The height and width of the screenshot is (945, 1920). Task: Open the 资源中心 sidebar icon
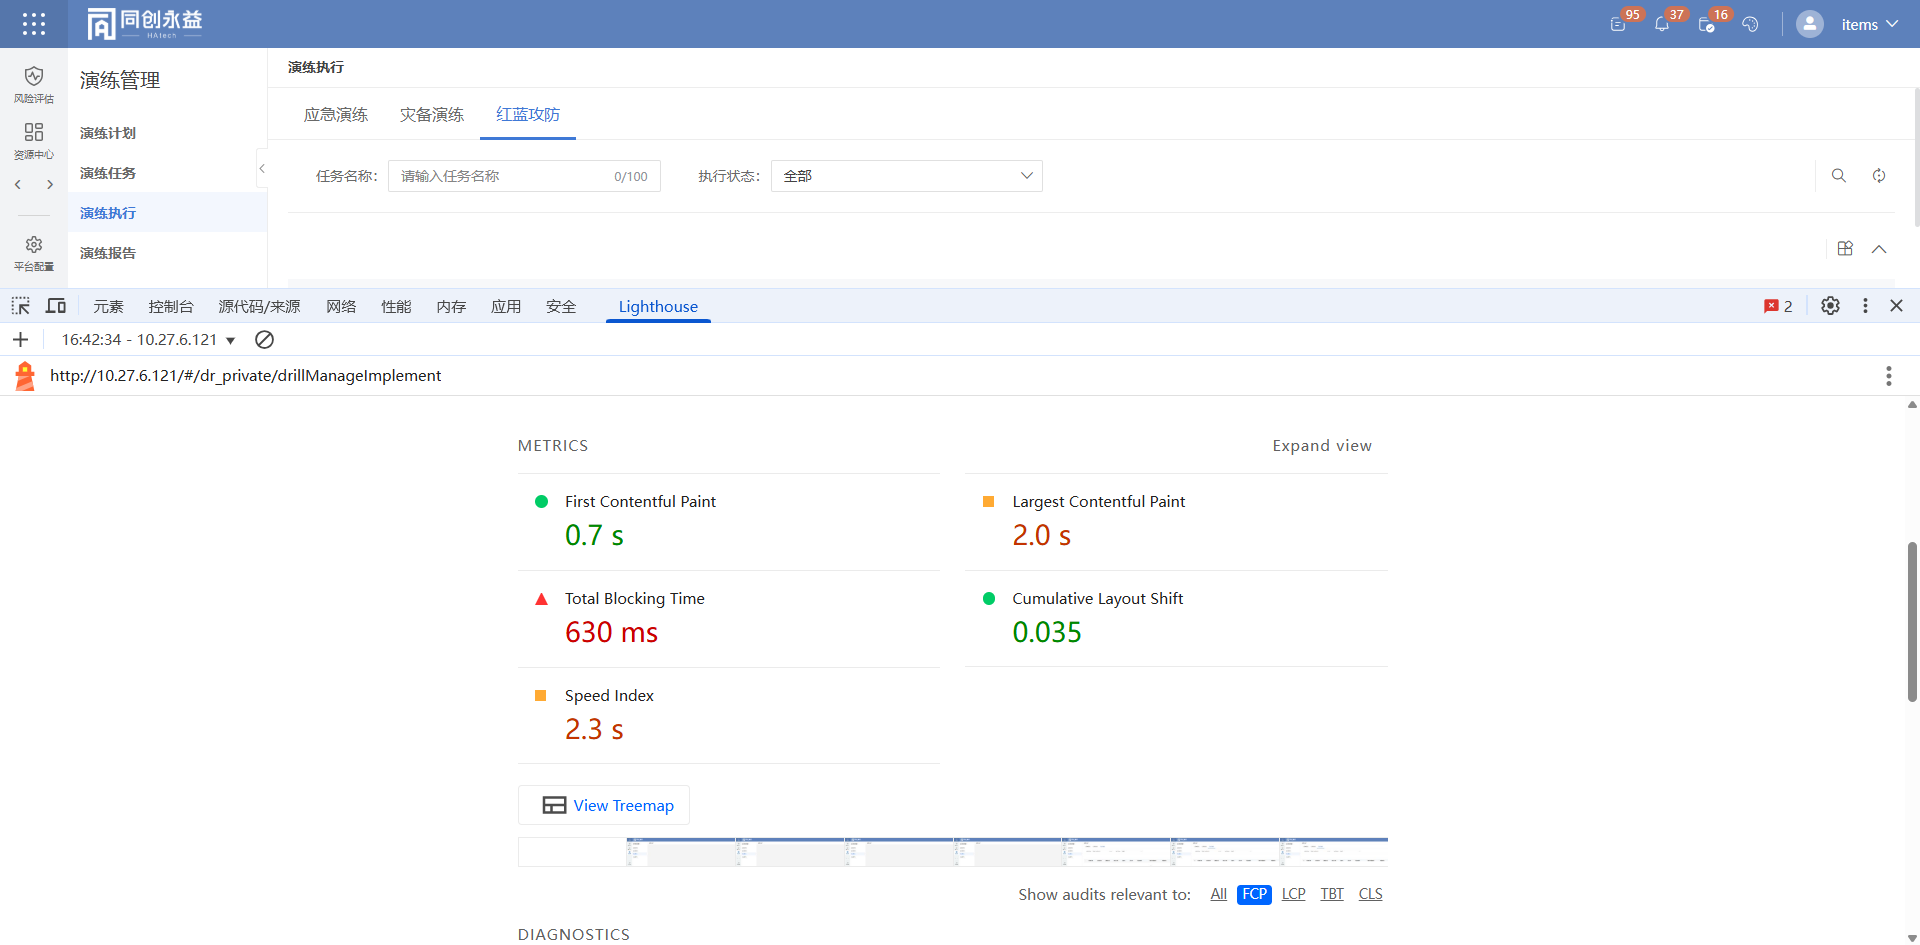coord(34,141)
